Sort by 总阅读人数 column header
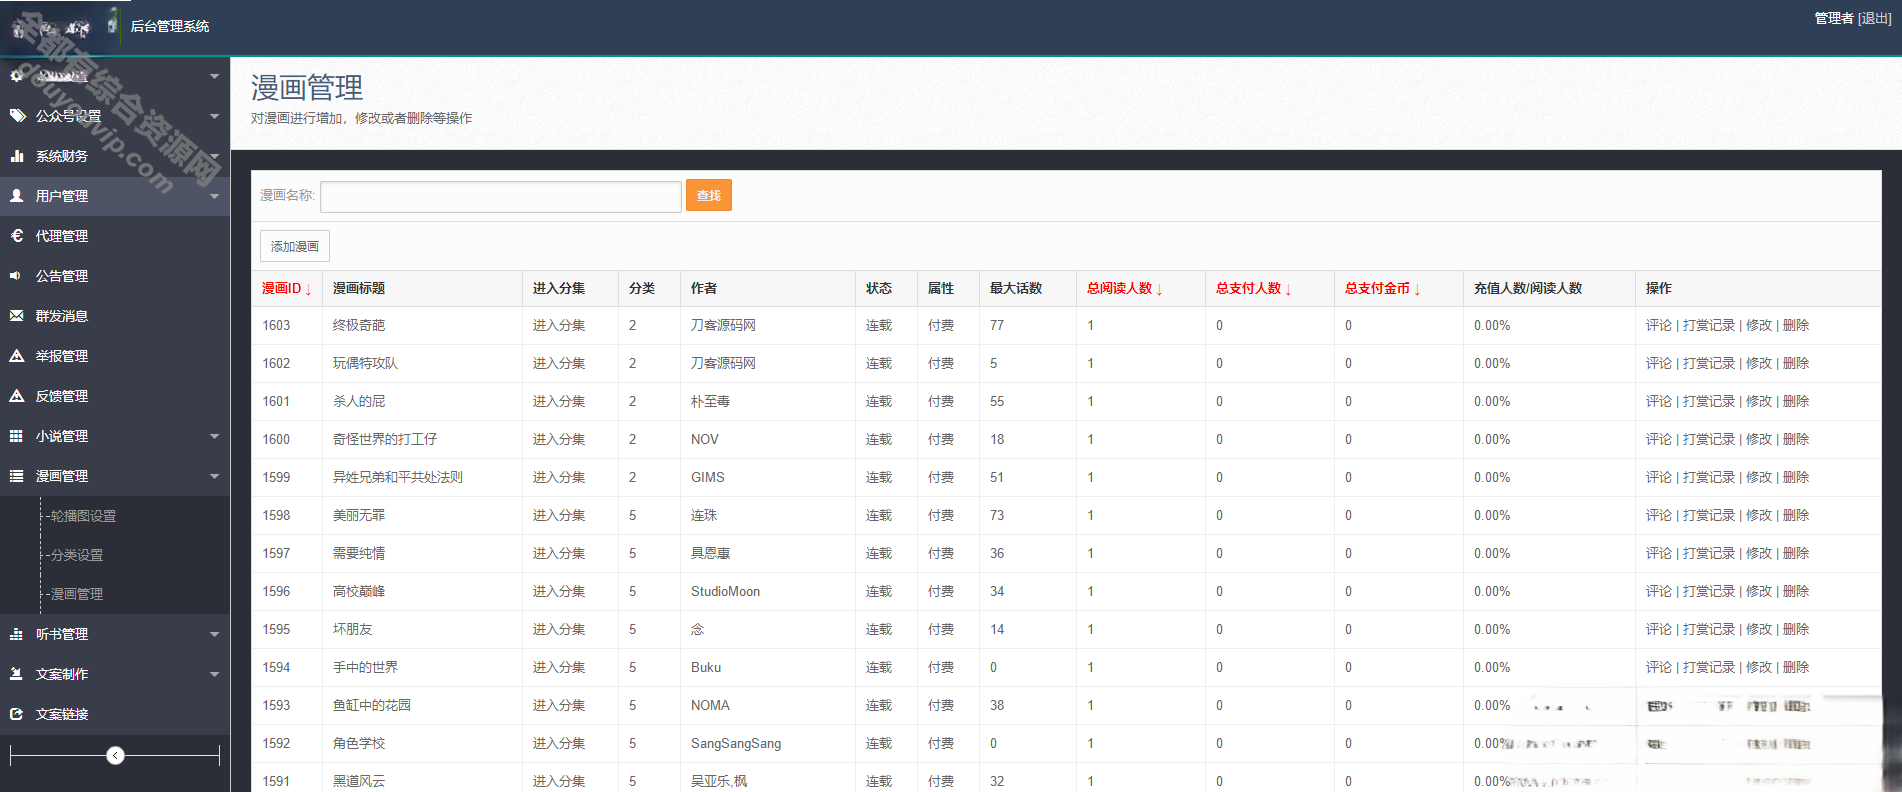 [1125, 288]
